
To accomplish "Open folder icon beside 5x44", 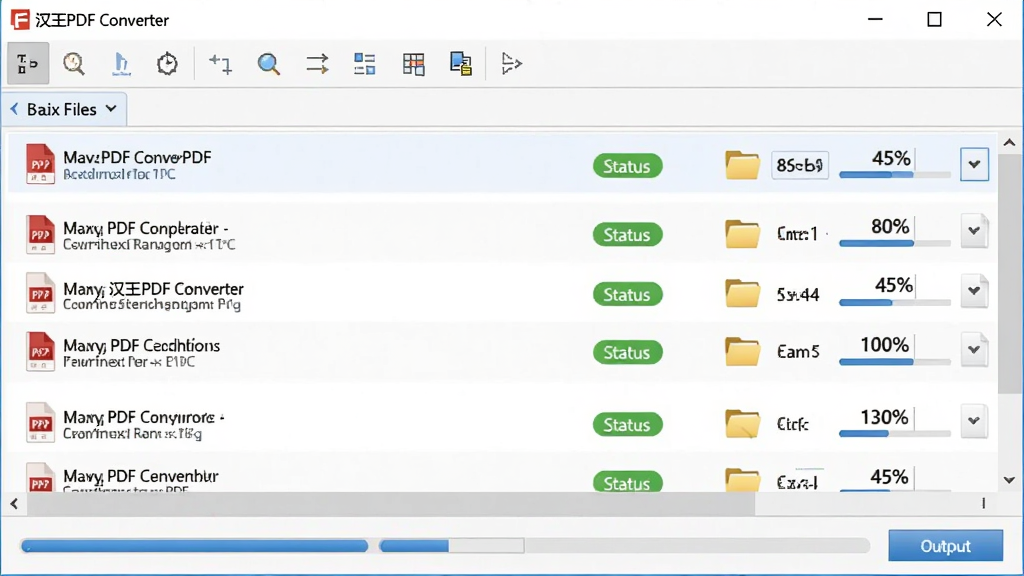I will click(743, 293).
